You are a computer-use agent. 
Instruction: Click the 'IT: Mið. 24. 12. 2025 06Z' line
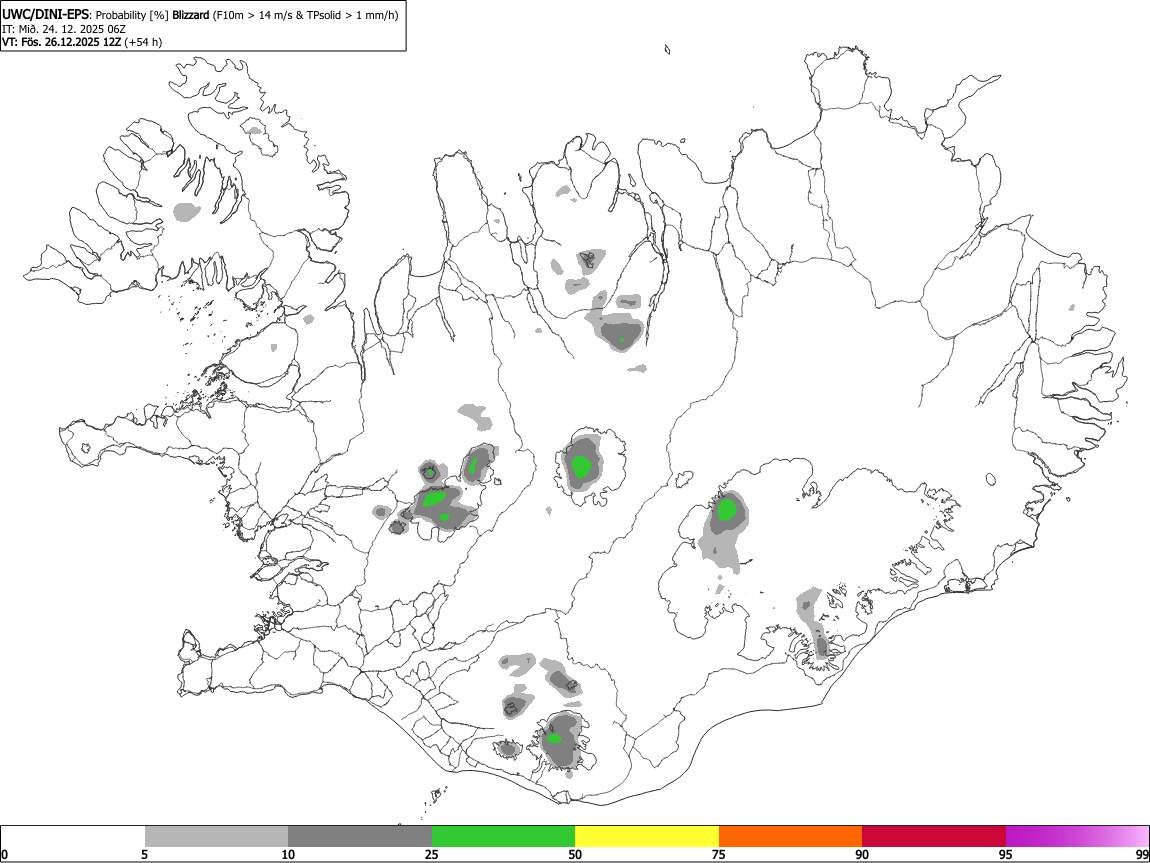click(64, 29)
